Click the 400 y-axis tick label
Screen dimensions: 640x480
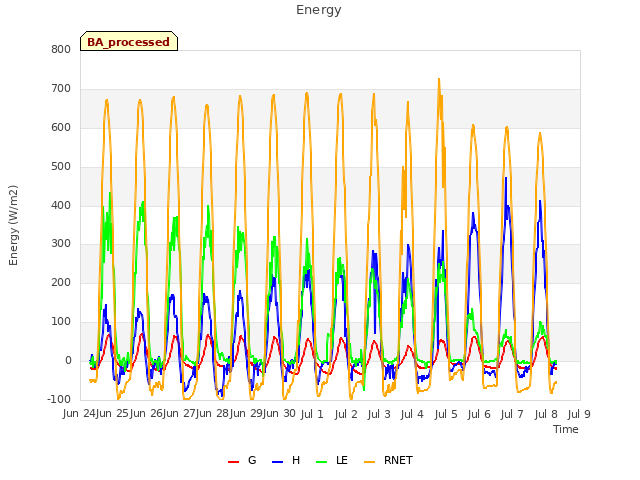(x=61, y=205)
